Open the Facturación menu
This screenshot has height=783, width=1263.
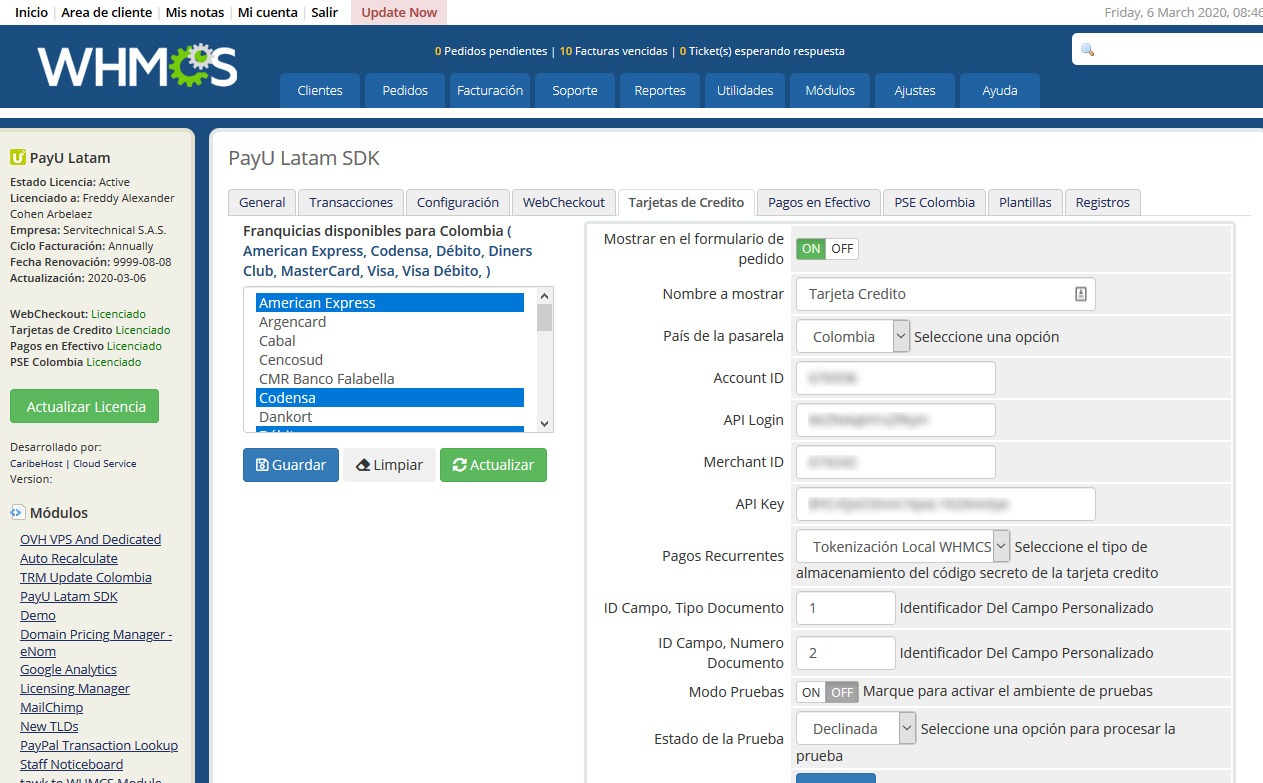click(490, 90)
